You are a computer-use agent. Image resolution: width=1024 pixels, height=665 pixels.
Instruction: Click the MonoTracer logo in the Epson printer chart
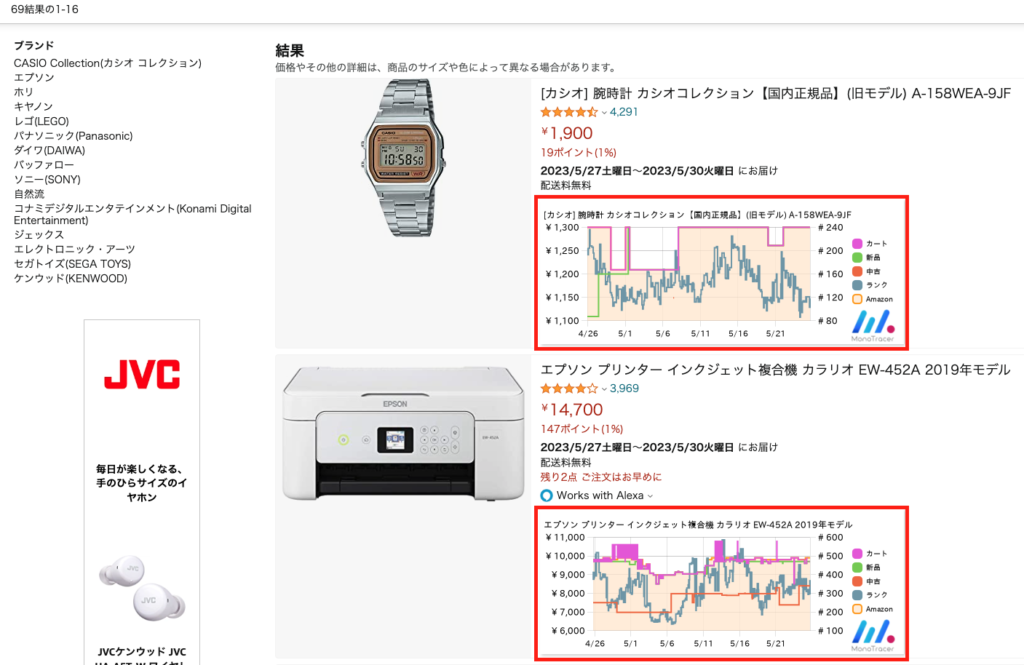(872, 636)
